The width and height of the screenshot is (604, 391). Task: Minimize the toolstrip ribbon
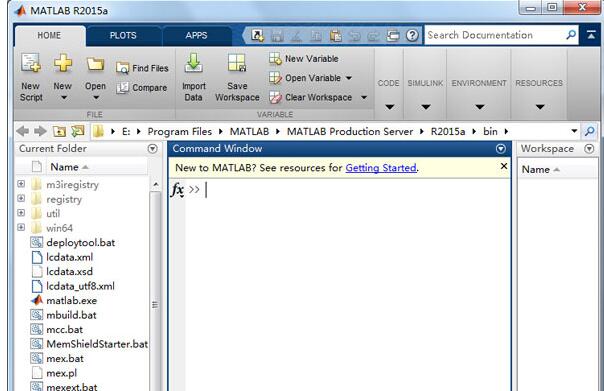point(591,35)
